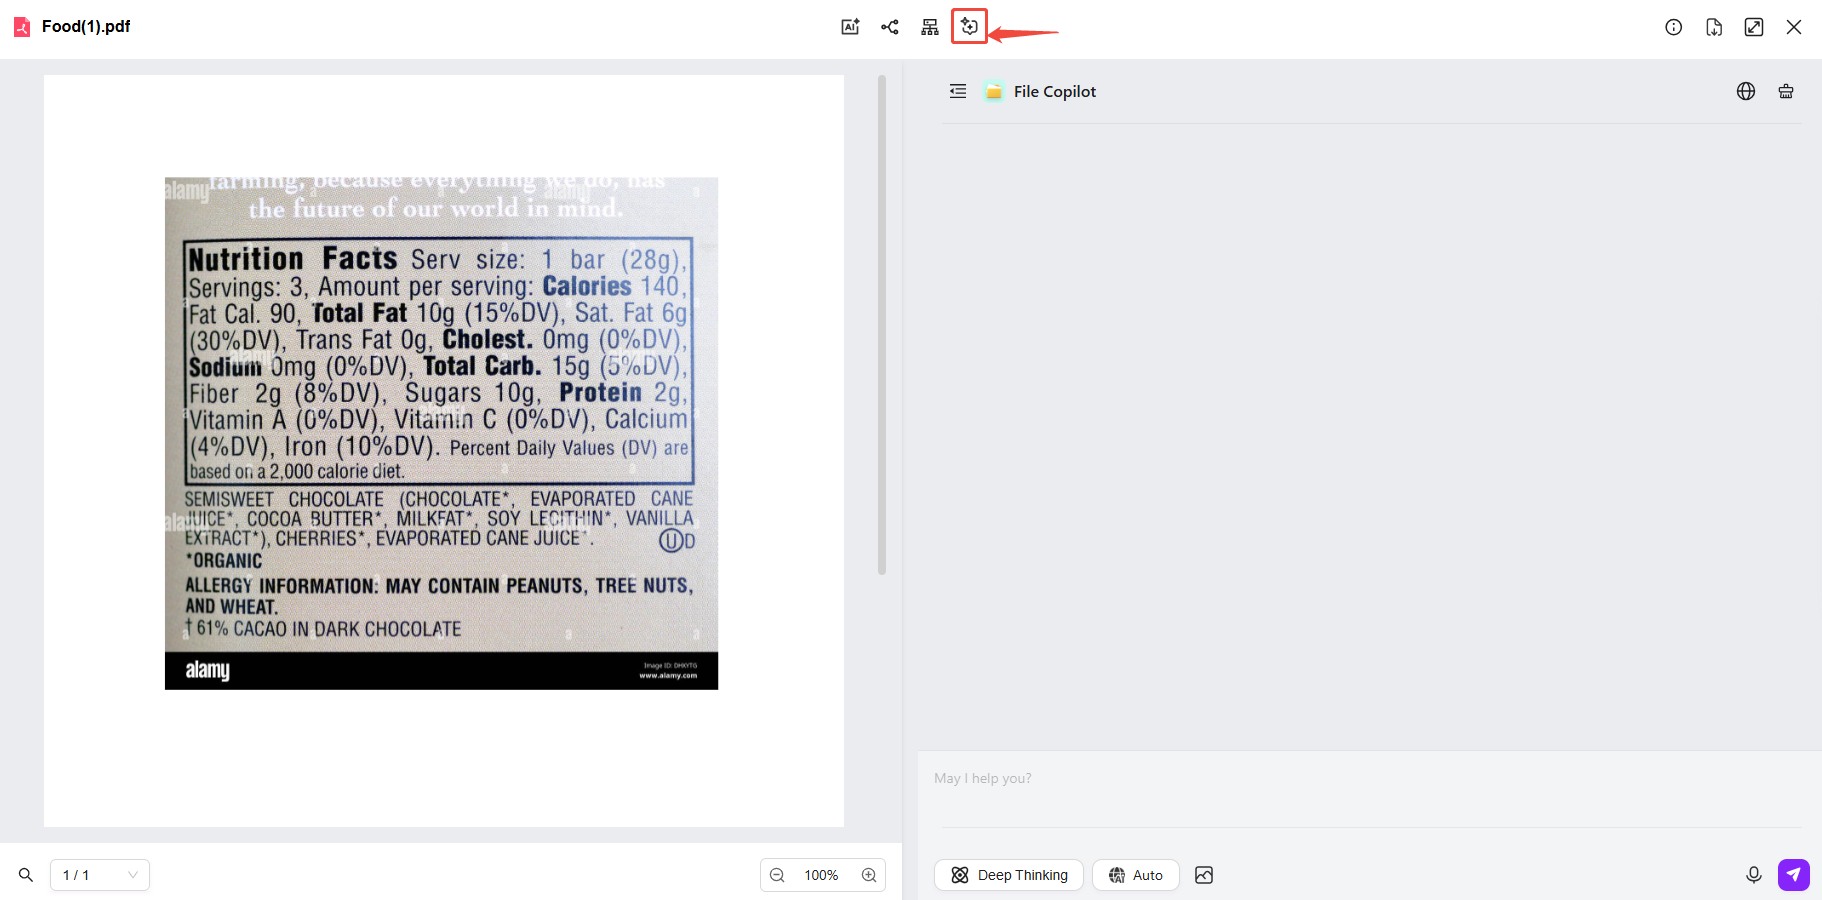Click the AI image tool icon in the top toolbar
The width and height of the screenshot is (1822, 900).
[x=850, y=27]
